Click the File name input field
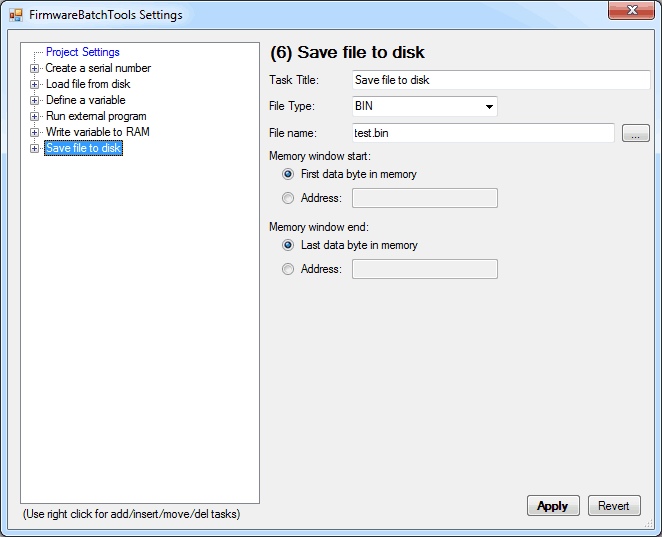The width and height of the screenshot is (662, 537). (482, 133)
